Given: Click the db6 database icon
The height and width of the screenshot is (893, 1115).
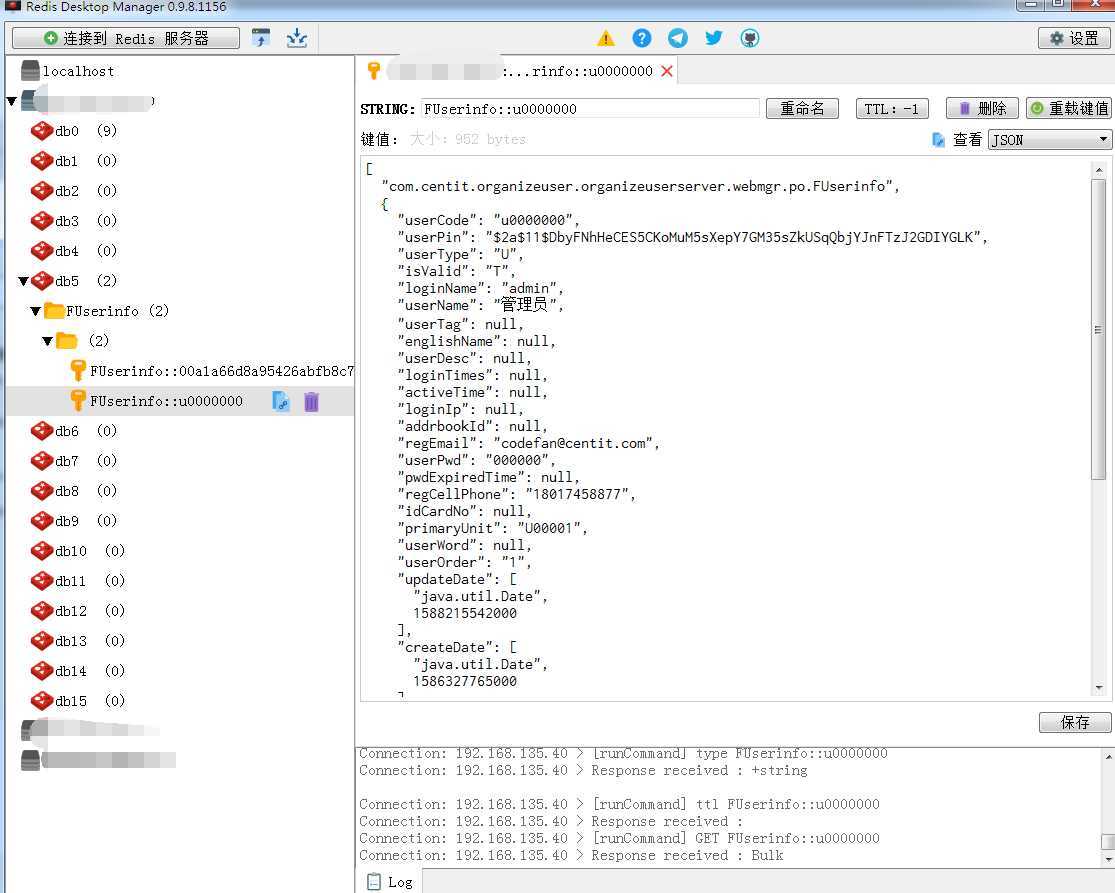Looking at the screenshot, I should click(x=42, y=431).
